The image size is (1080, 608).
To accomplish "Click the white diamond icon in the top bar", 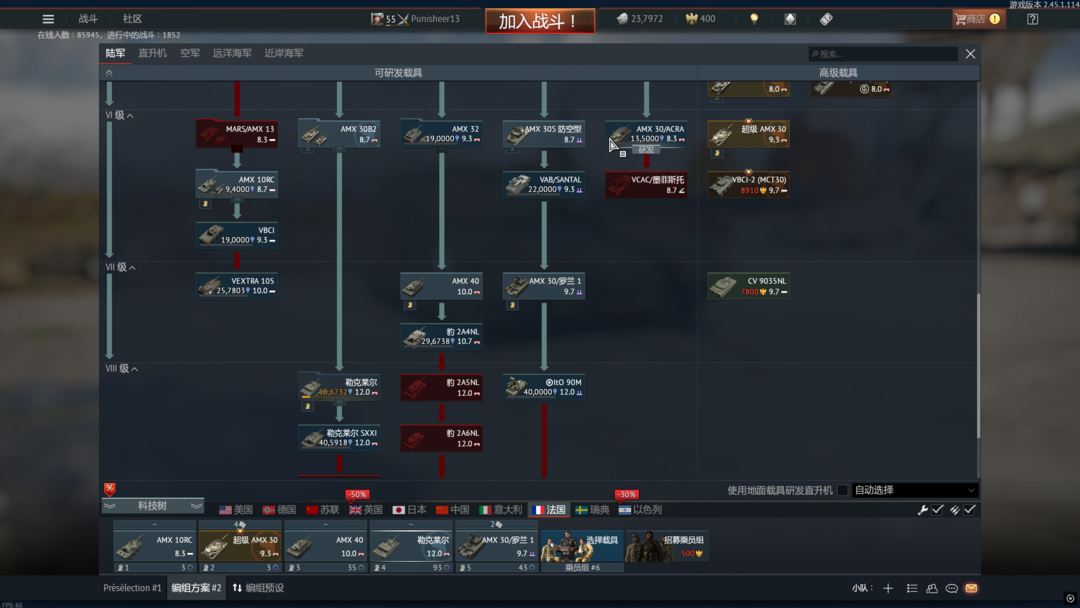I will 790,19.
